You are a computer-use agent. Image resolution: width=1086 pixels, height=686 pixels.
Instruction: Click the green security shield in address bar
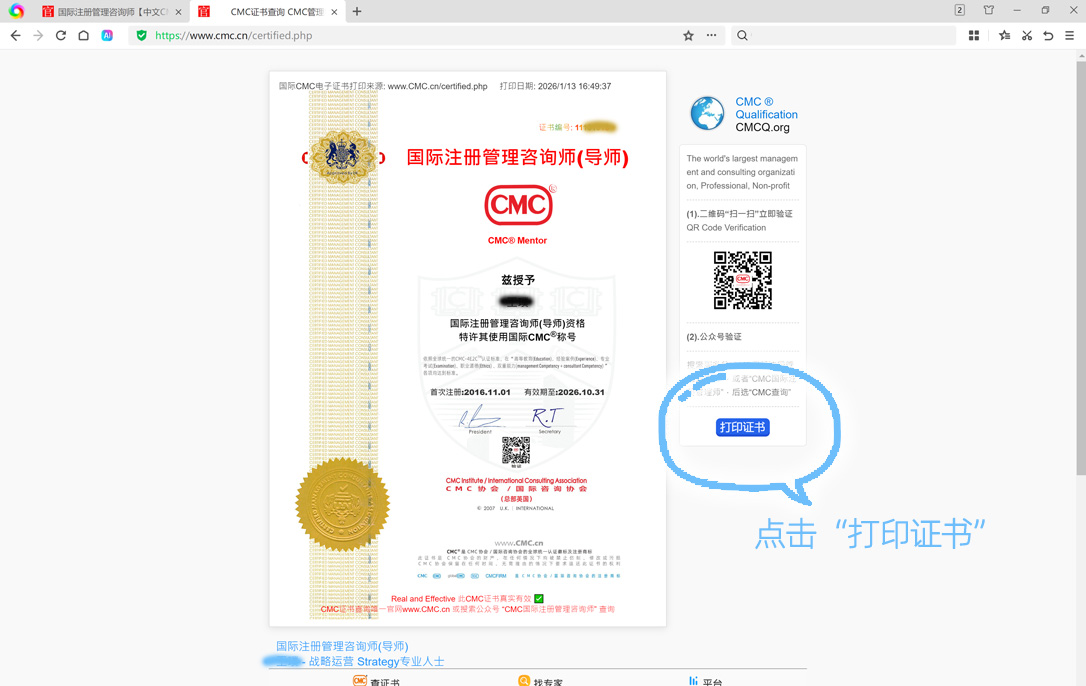pos(140,35)
